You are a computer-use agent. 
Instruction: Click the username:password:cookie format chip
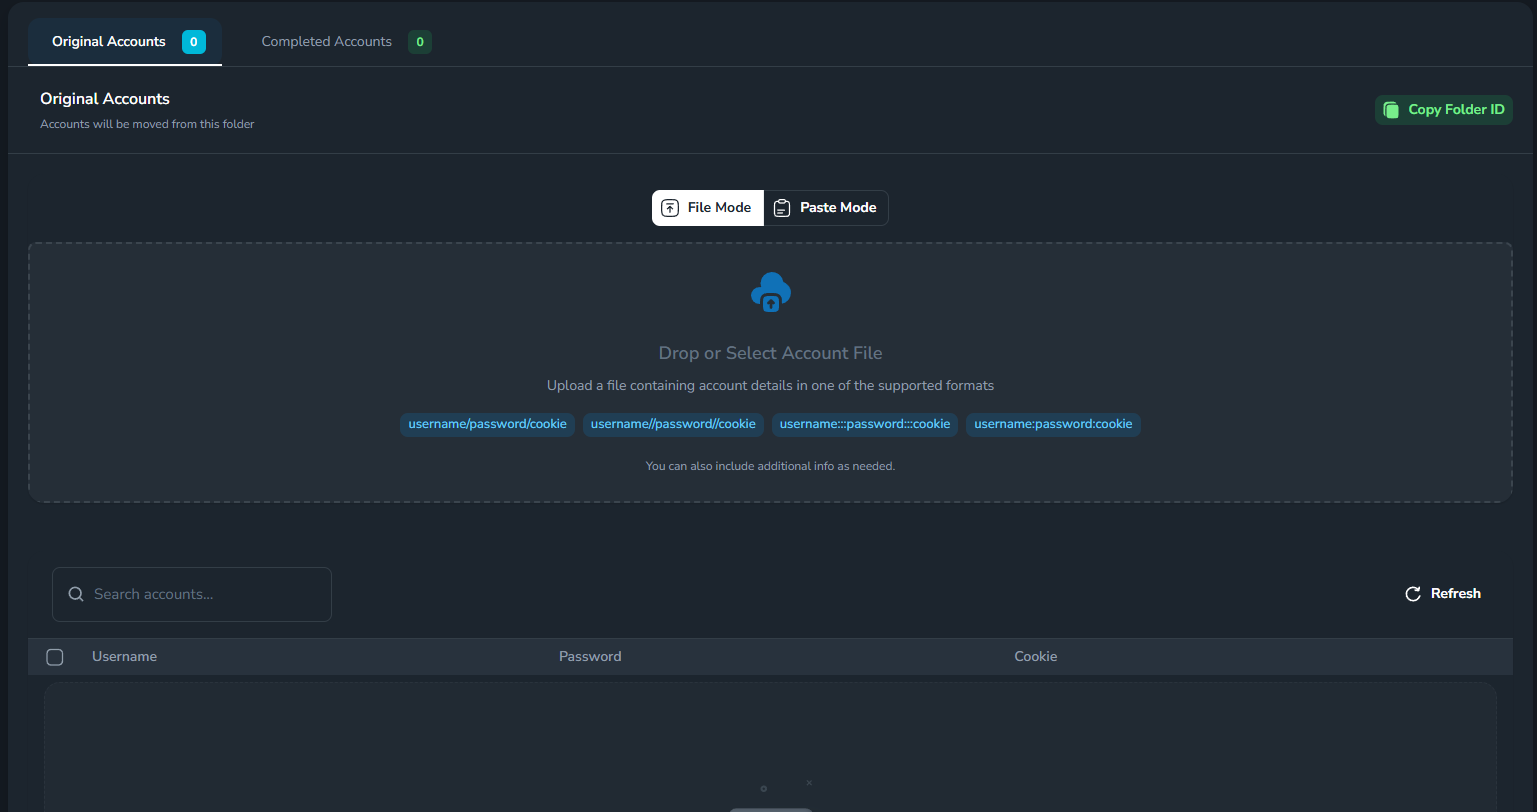[1053, 424]
